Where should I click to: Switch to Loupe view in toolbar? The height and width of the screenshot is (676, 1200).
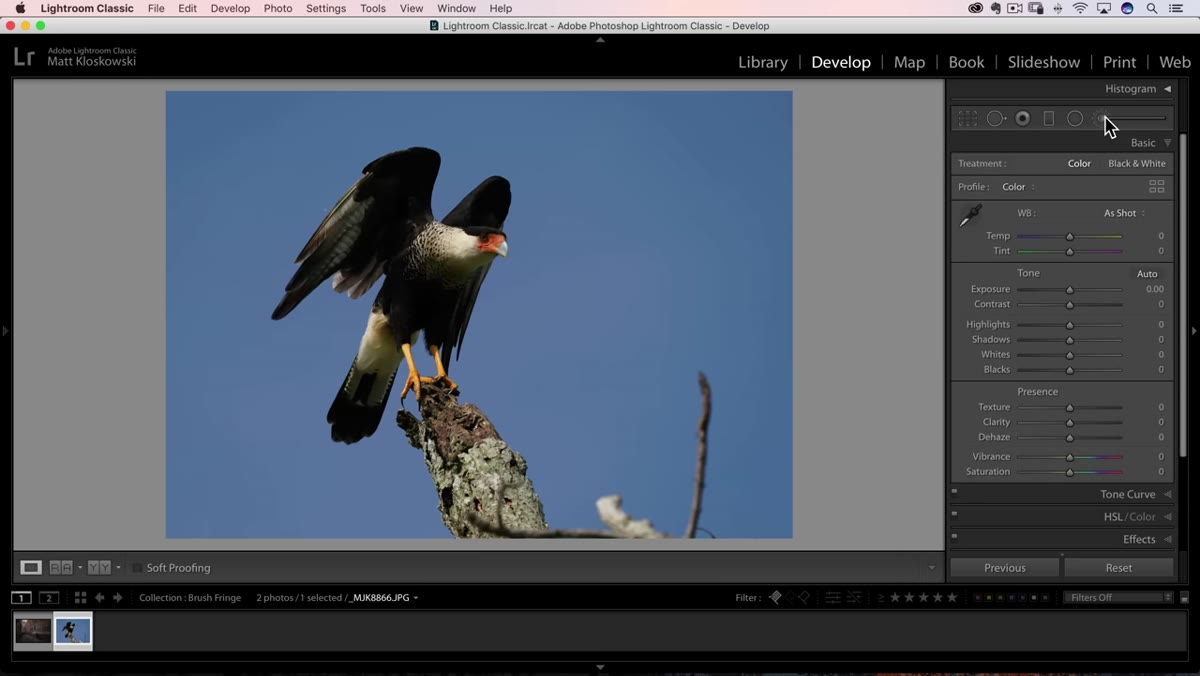pos(31,567)
